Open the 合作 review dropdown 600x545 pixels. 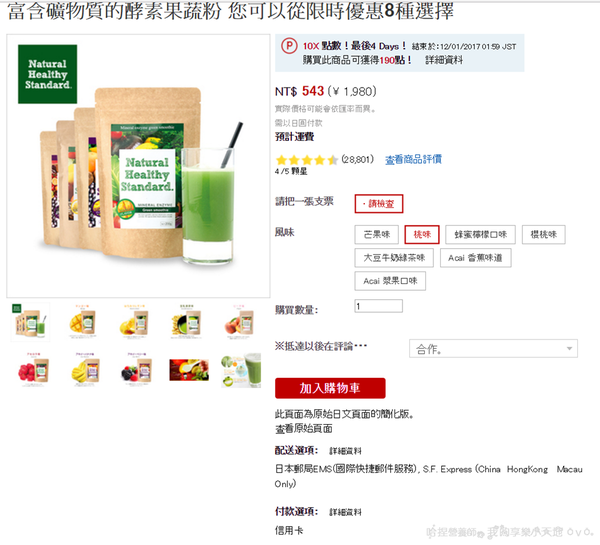493,349
